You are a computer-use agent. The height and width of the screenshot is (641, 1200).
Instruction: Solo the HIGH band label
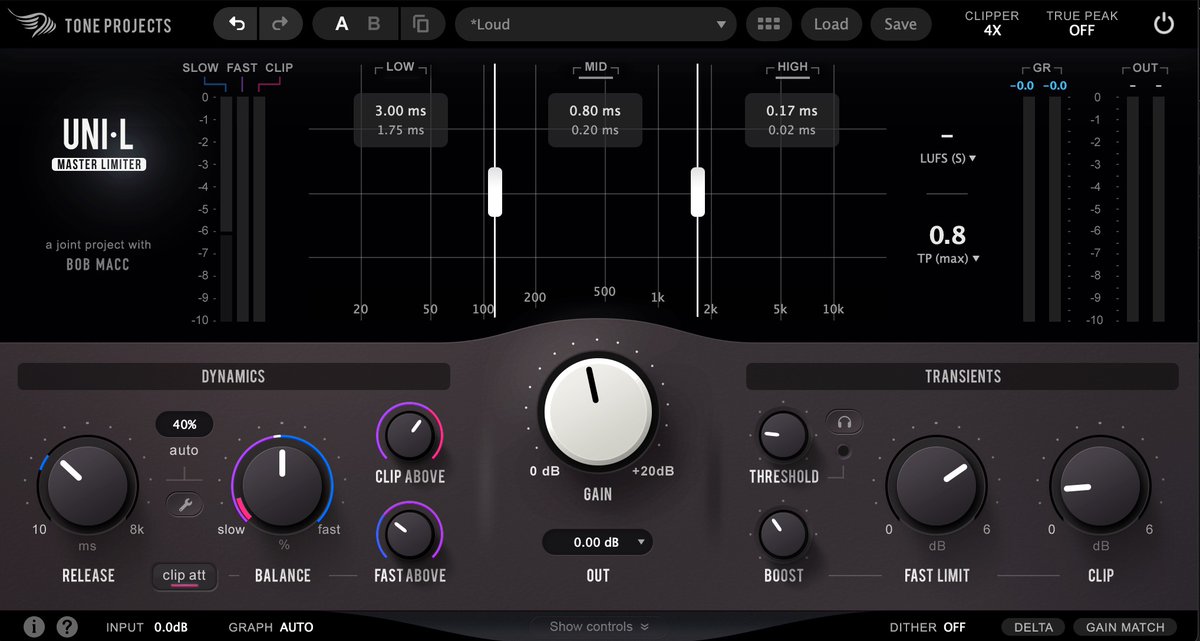coord(792,67)
